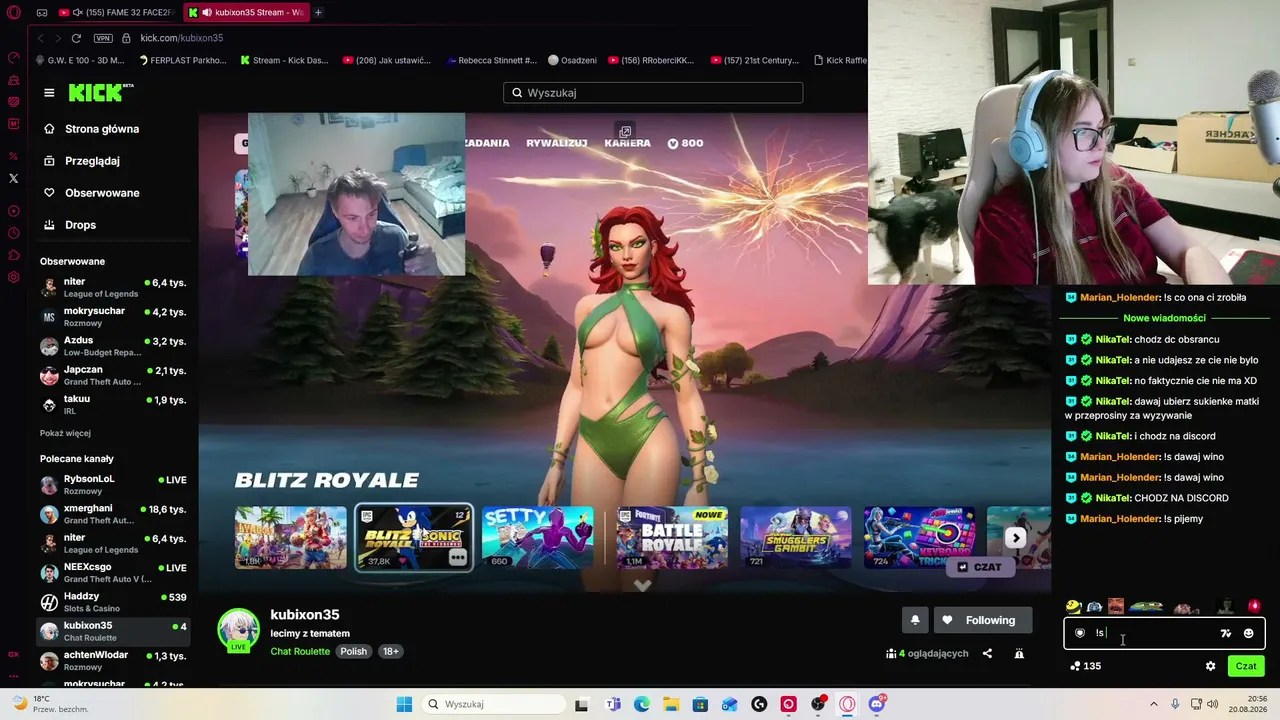The image size is (1280, 720).
Task: Open the VPN badge in address bar
Action: click(x=103, y=38)
